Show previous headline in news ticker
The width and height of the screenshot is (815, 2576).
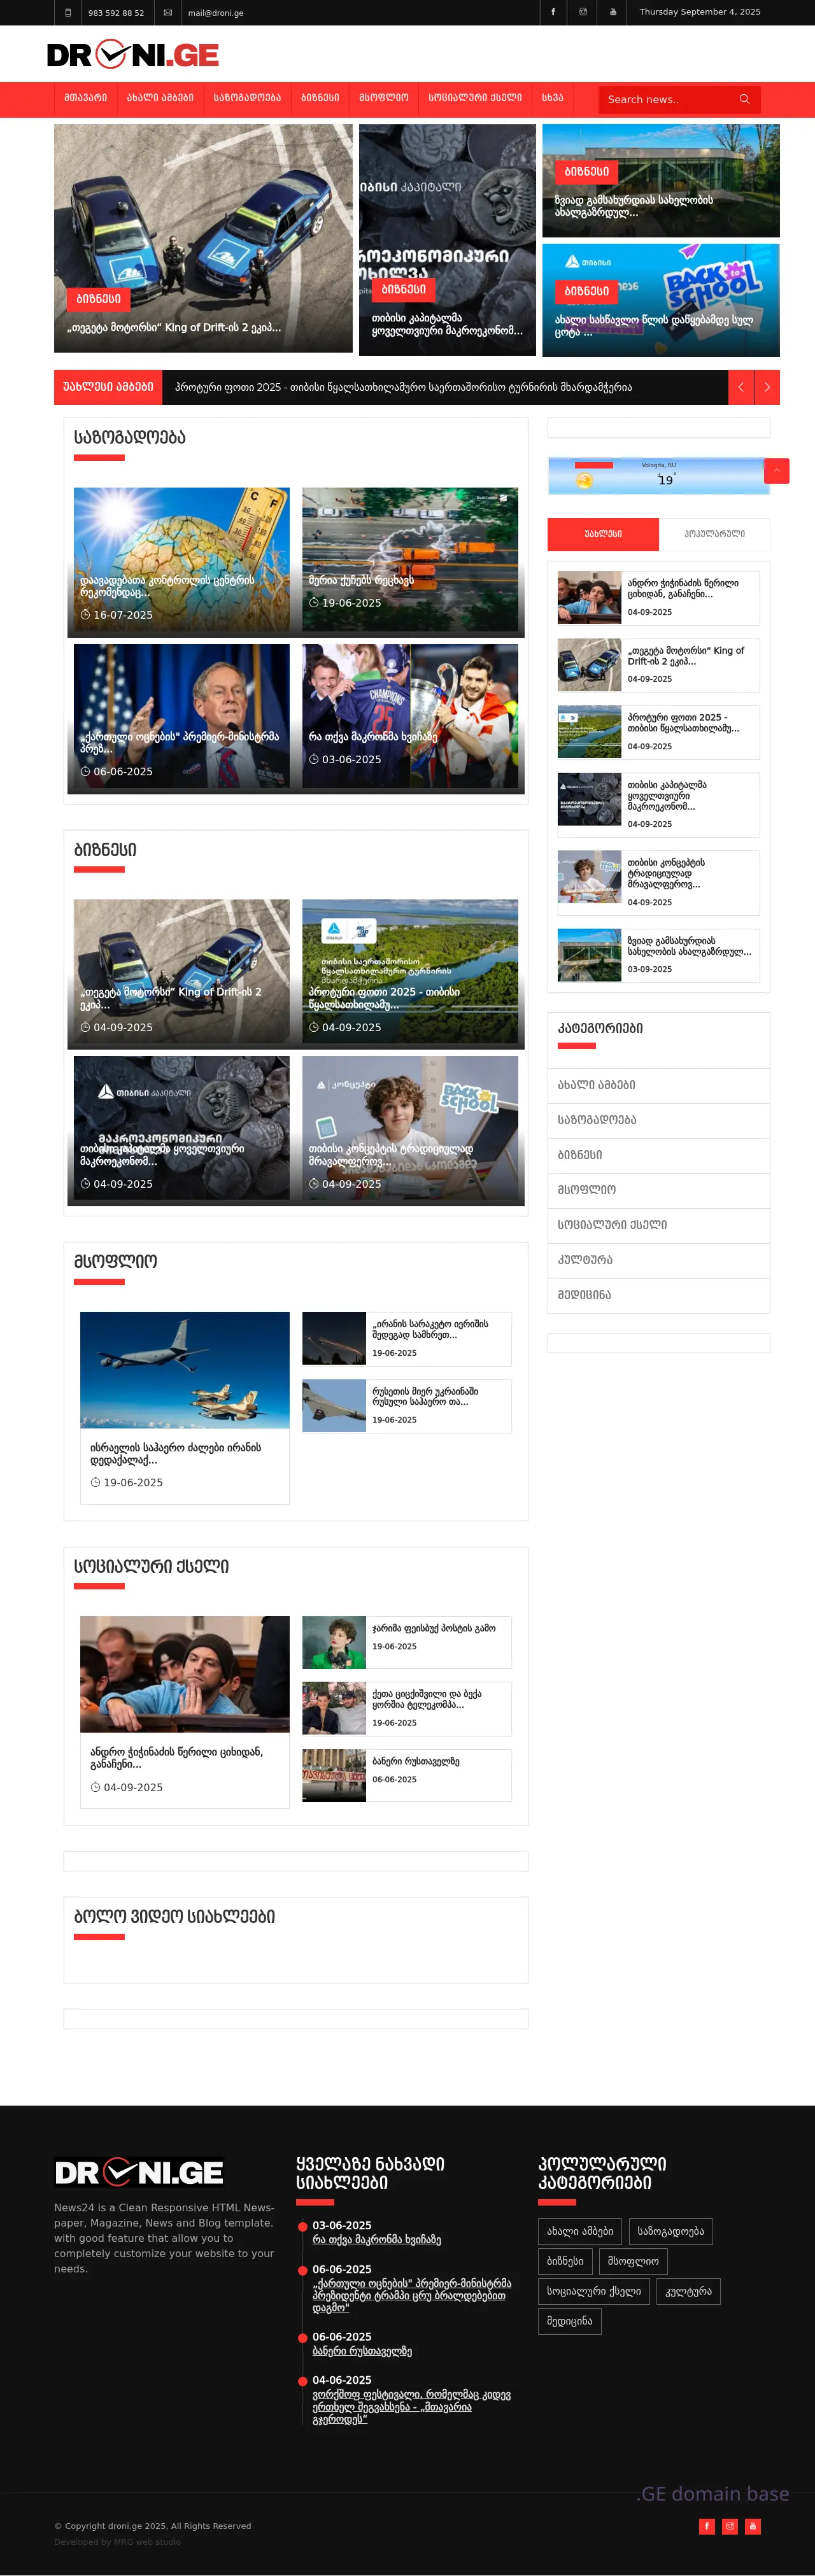tap(741, 387)
